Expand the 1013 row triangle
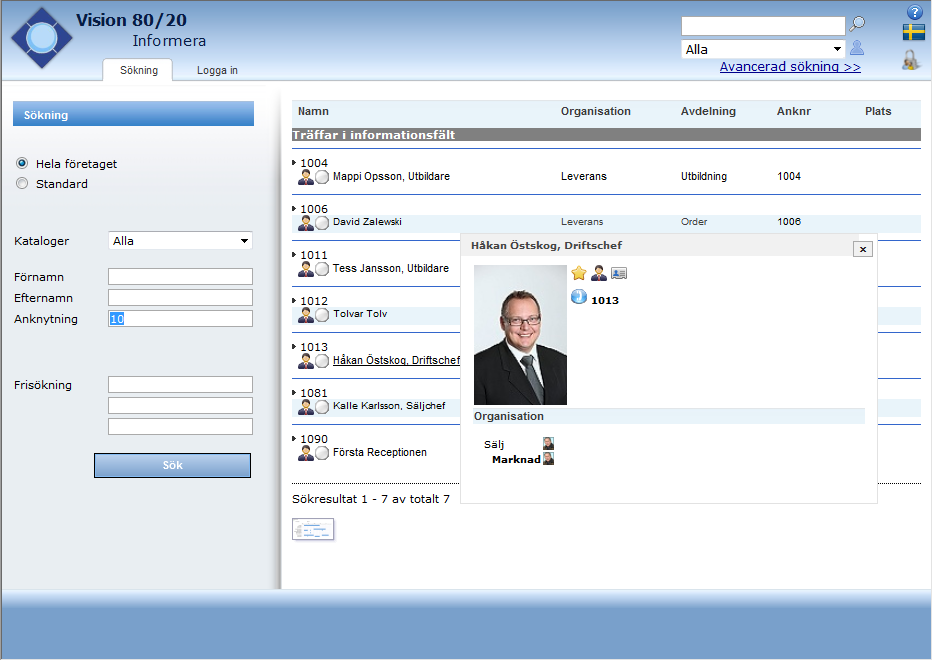 (294, 346)
